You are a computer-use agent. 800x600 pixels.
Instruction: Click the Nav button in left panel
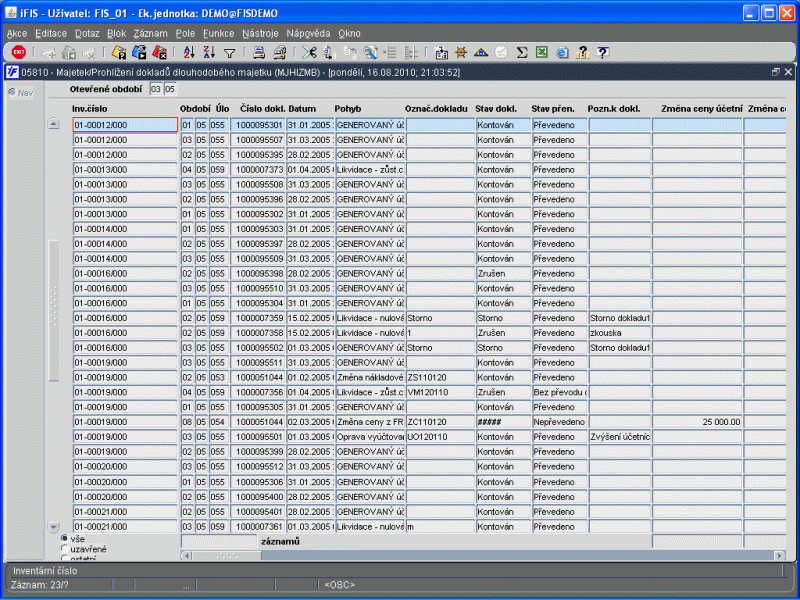tap(20, 93)
